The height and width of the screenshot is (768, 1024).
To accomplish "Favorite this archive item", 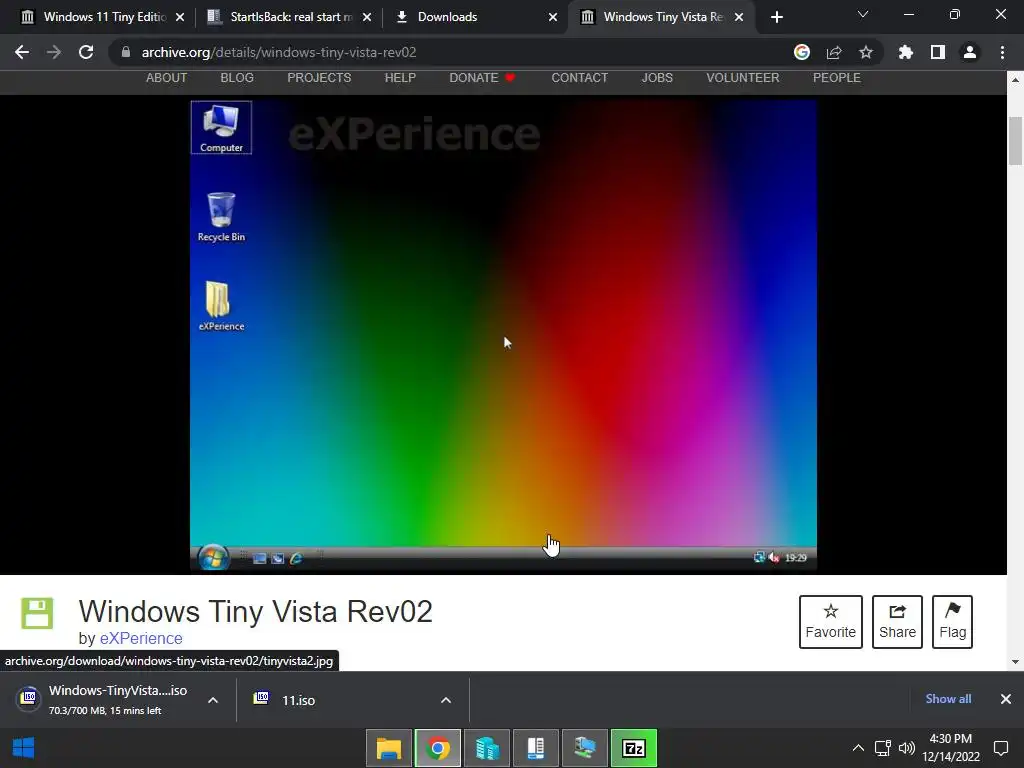I will [831, 622].
